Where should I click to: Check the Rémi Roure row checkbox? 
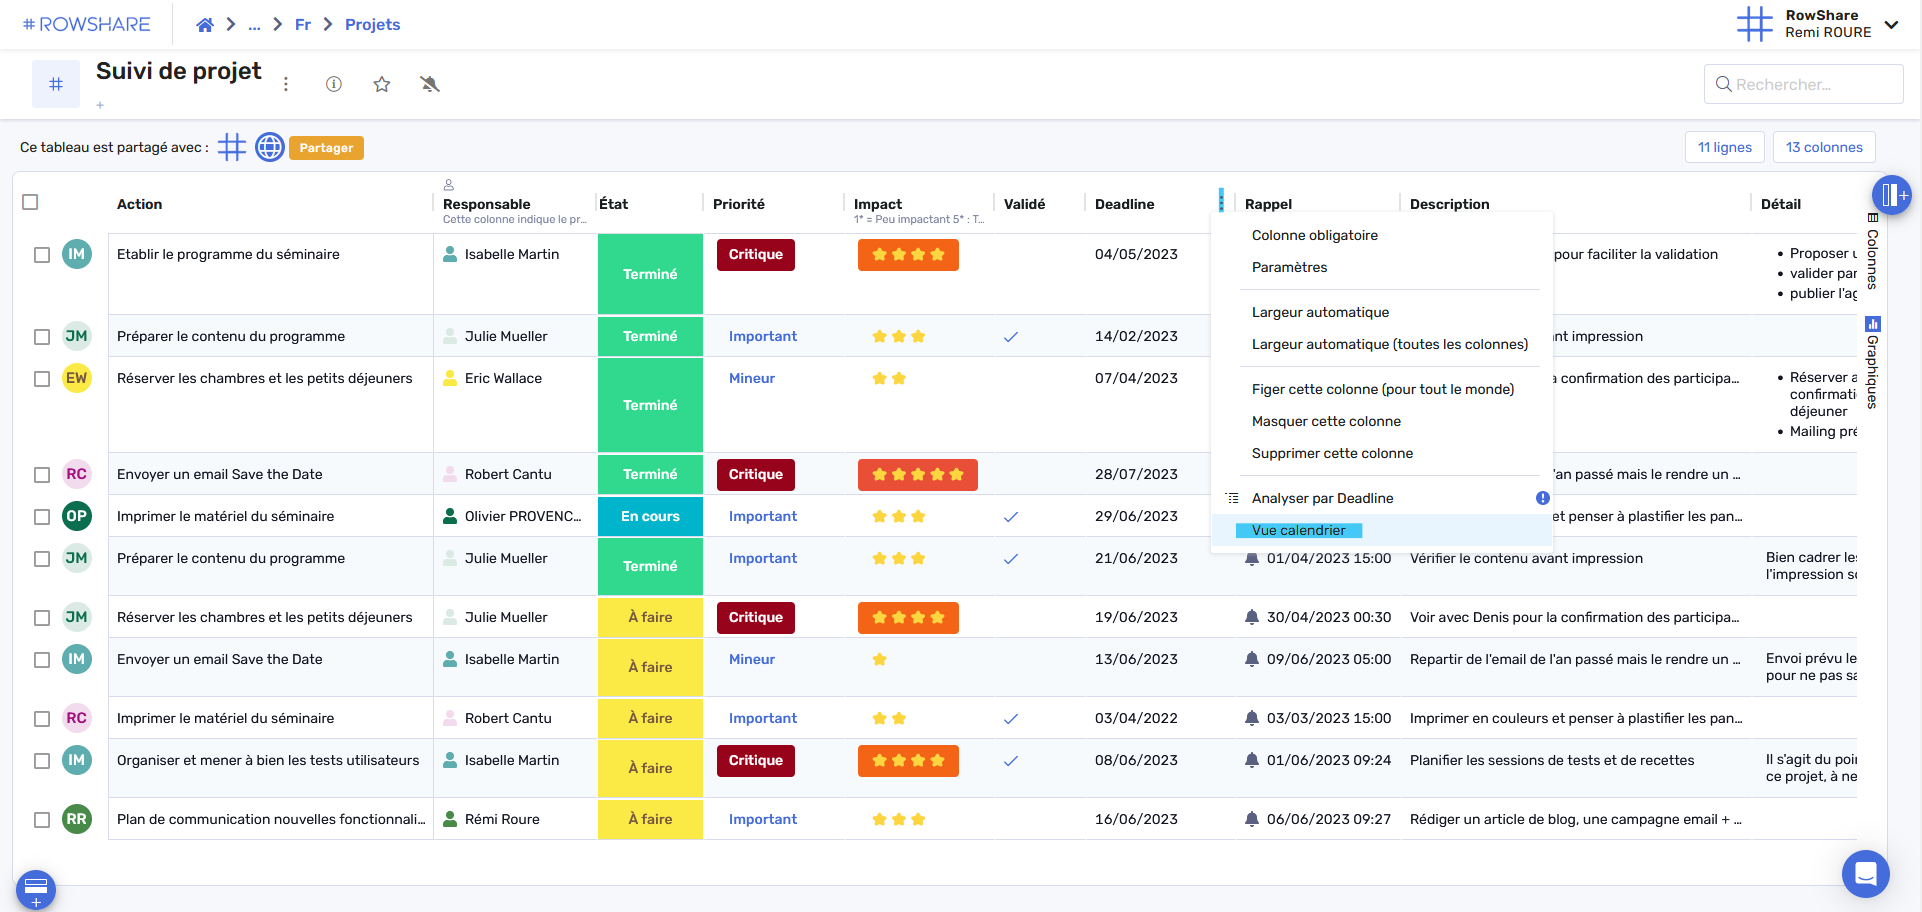[x=42, y=820]
